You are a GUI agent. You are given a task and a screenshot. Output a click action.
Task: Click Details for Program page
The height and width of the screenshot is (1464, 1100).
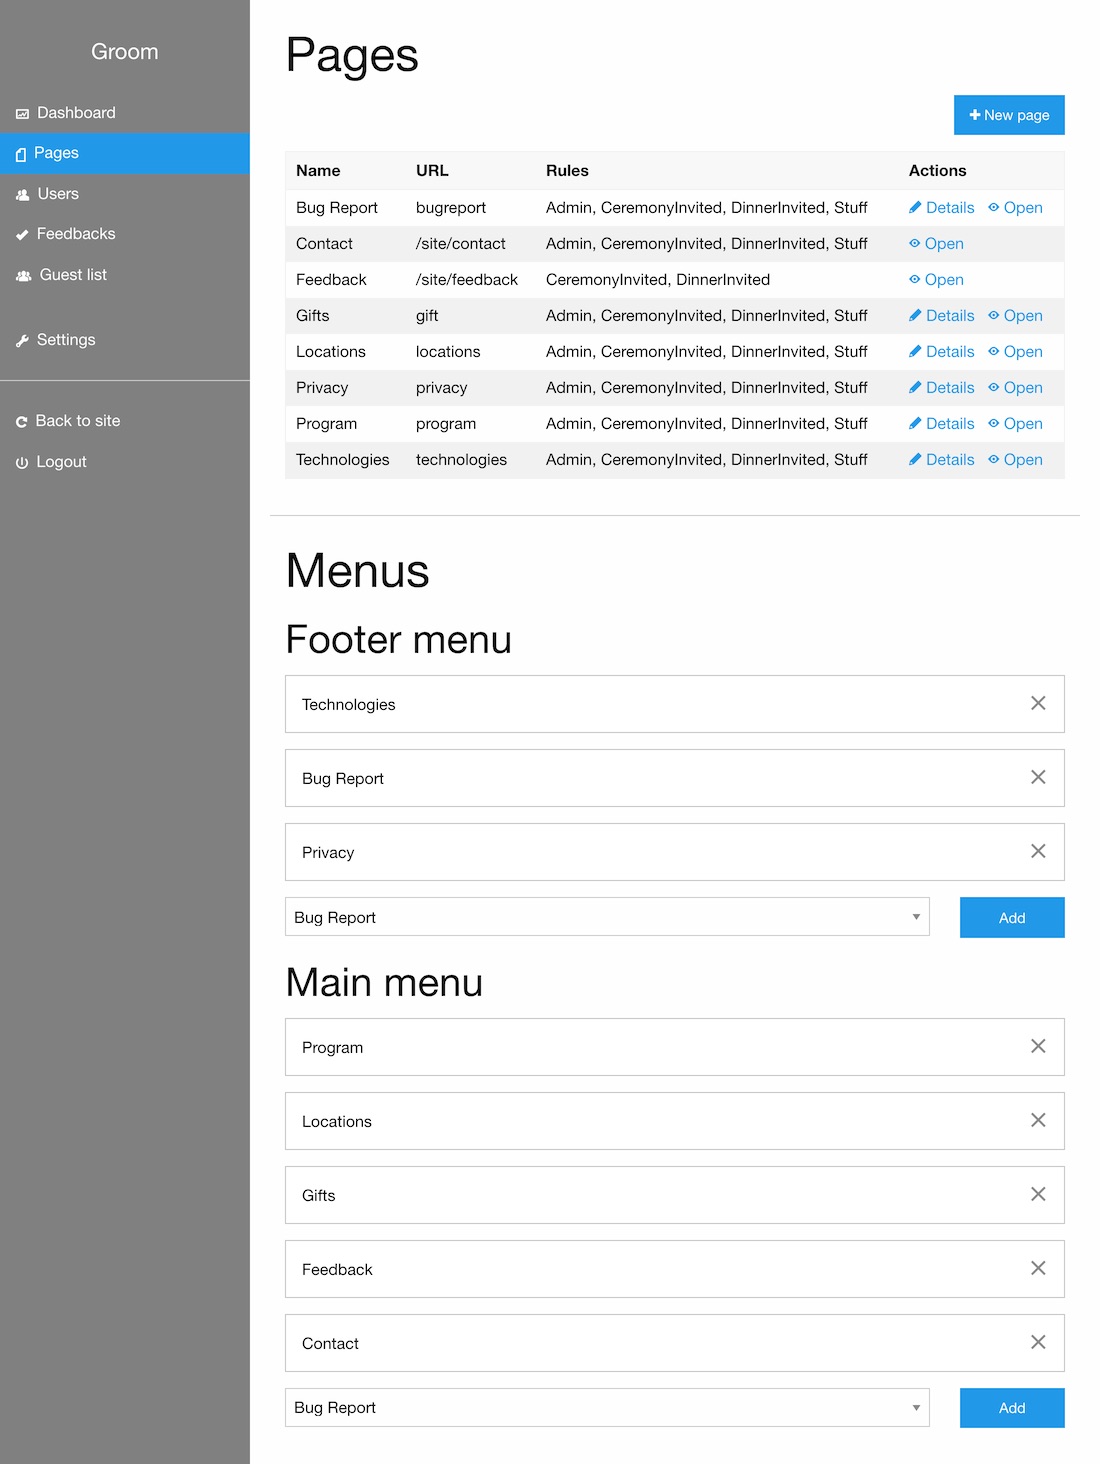tap(941, 424)
